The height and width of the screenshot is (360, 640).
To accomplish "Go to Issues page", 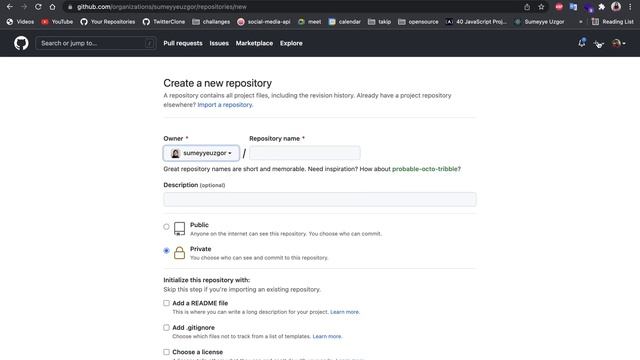I will point(219,43).
